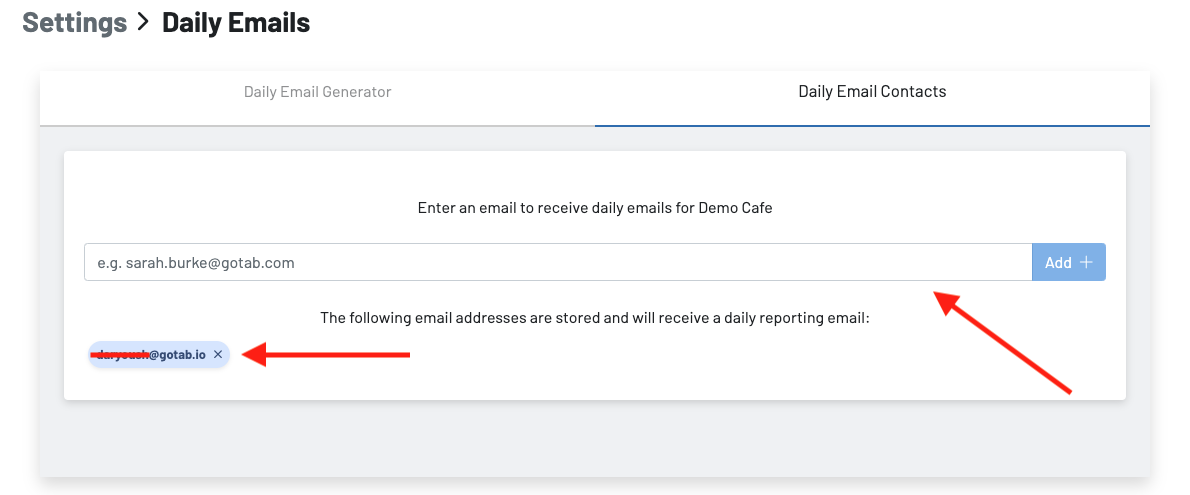Screen dimensions: 1190x495
Task: Click the breadcrumb chevron separator after Settings
Action: 144,22
